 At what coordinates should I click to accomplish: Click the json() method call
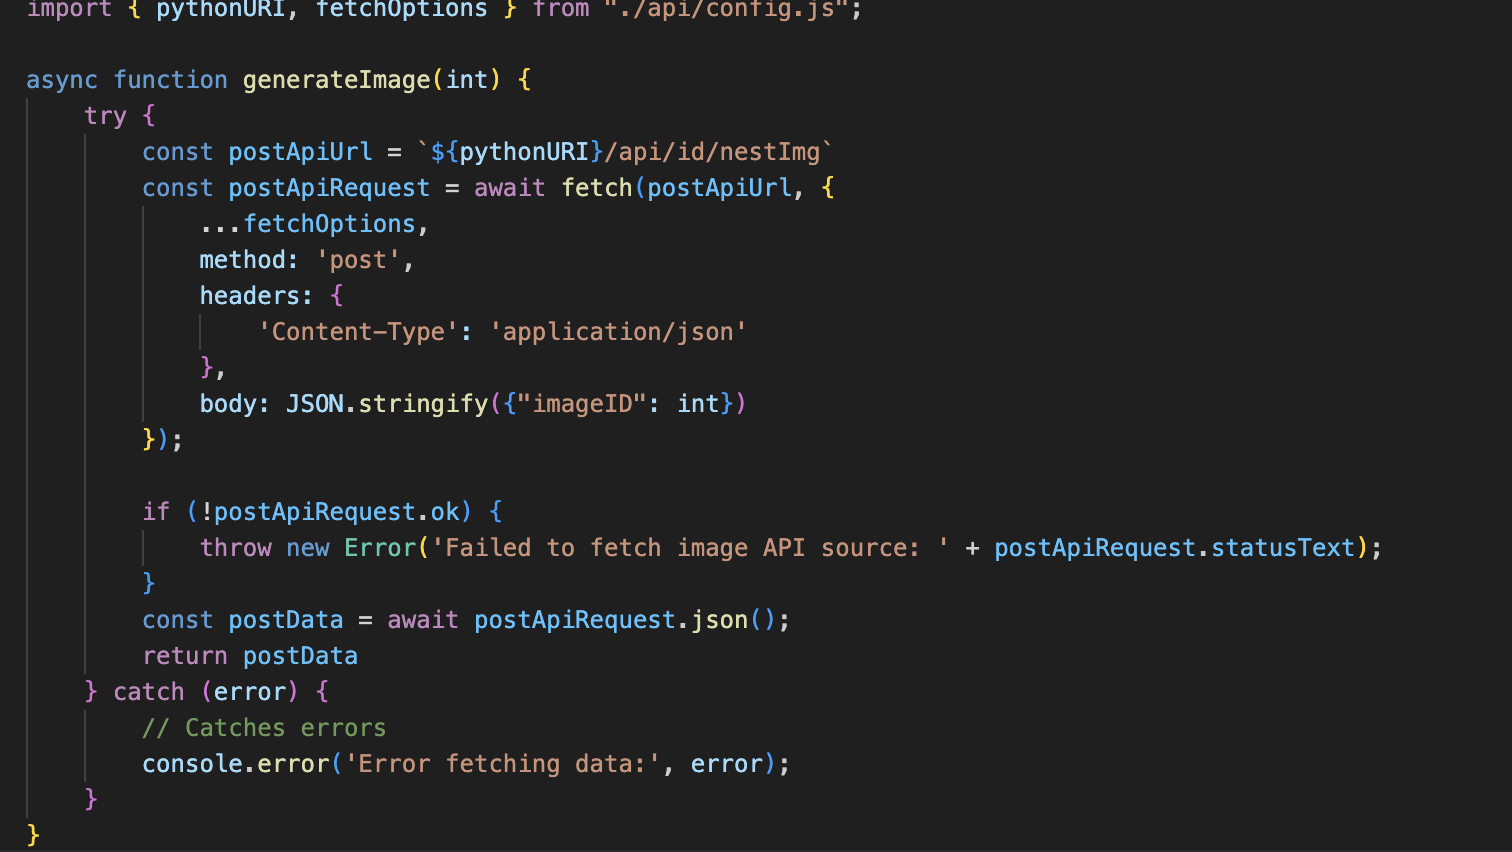tap(733, 620)
